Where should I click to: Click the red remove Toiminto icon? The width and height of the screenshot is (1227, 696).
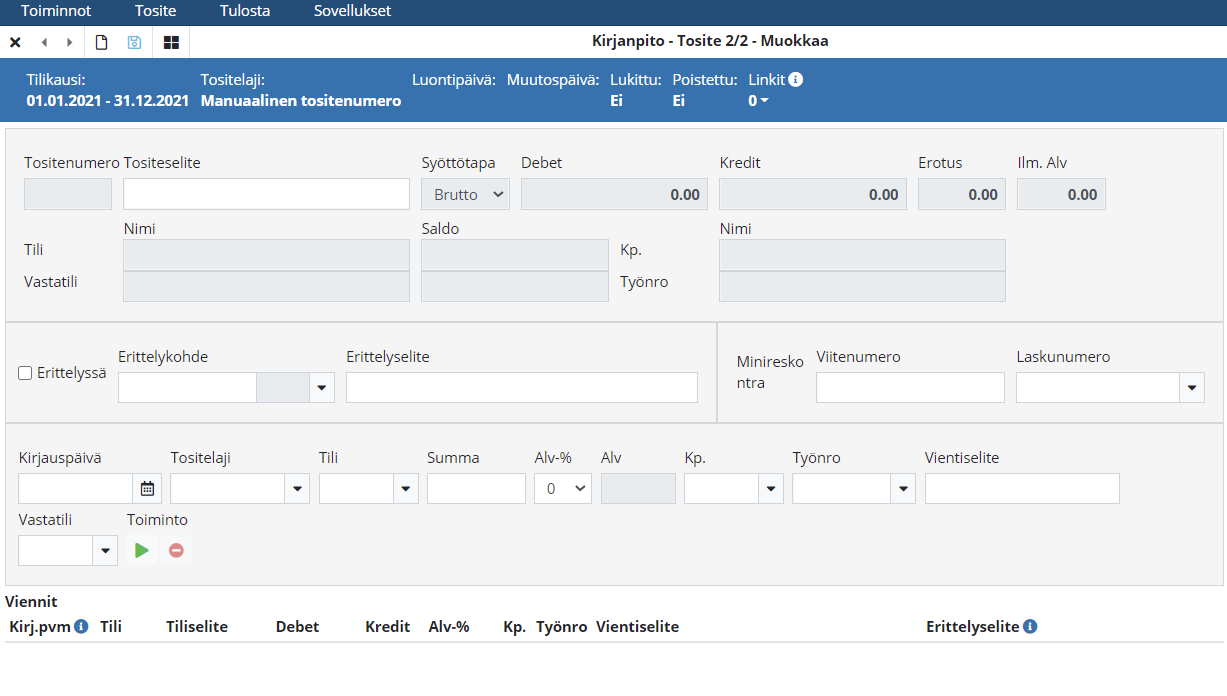click(176, 550)
